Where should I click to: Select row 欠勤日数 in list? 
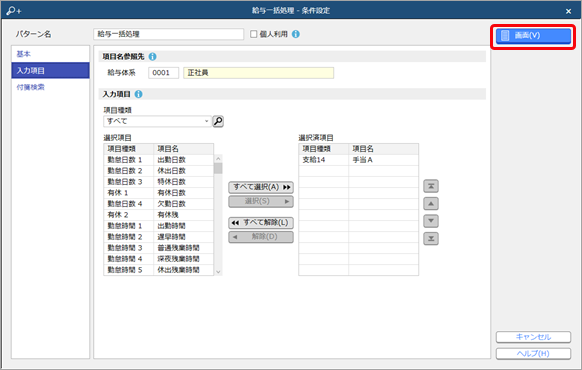click(158, 204)
